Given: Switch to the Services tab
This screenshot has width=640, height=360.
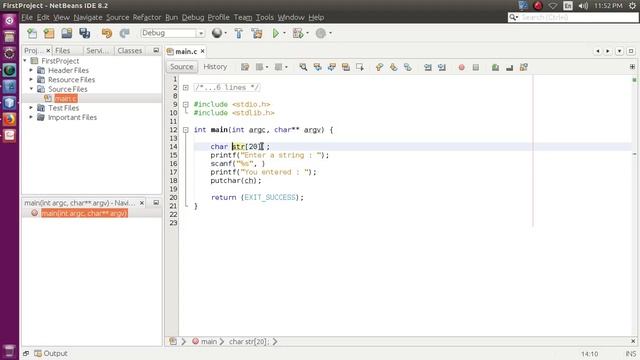Looking at the screenshot, I should click(x=97, y=51).
